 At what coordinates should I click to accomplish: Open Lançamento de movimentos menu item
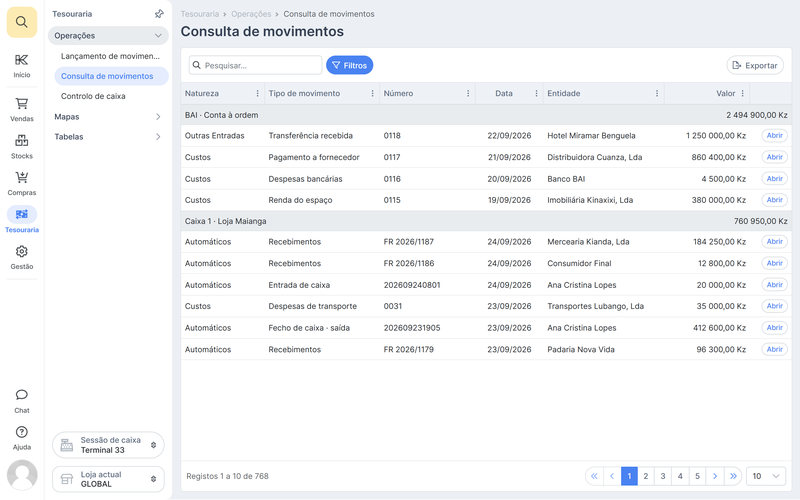point(110,56)
